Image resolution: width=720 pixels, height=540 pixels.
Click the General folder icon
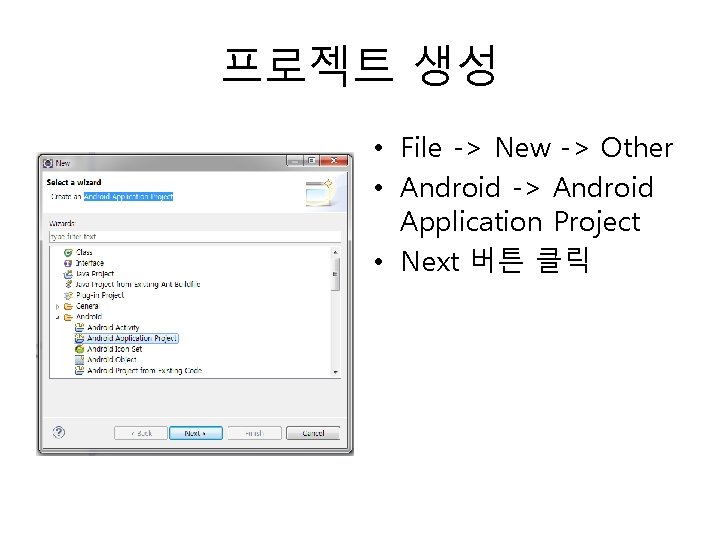tap(68, 306)
